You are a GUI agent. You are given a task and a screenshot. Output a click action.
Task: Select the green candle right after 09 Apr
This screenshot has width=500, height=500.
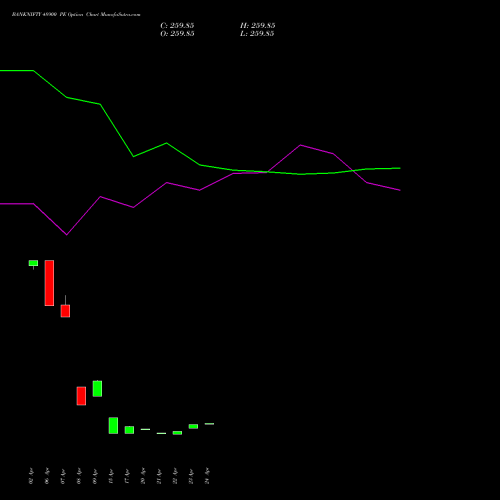coord(113,425)
